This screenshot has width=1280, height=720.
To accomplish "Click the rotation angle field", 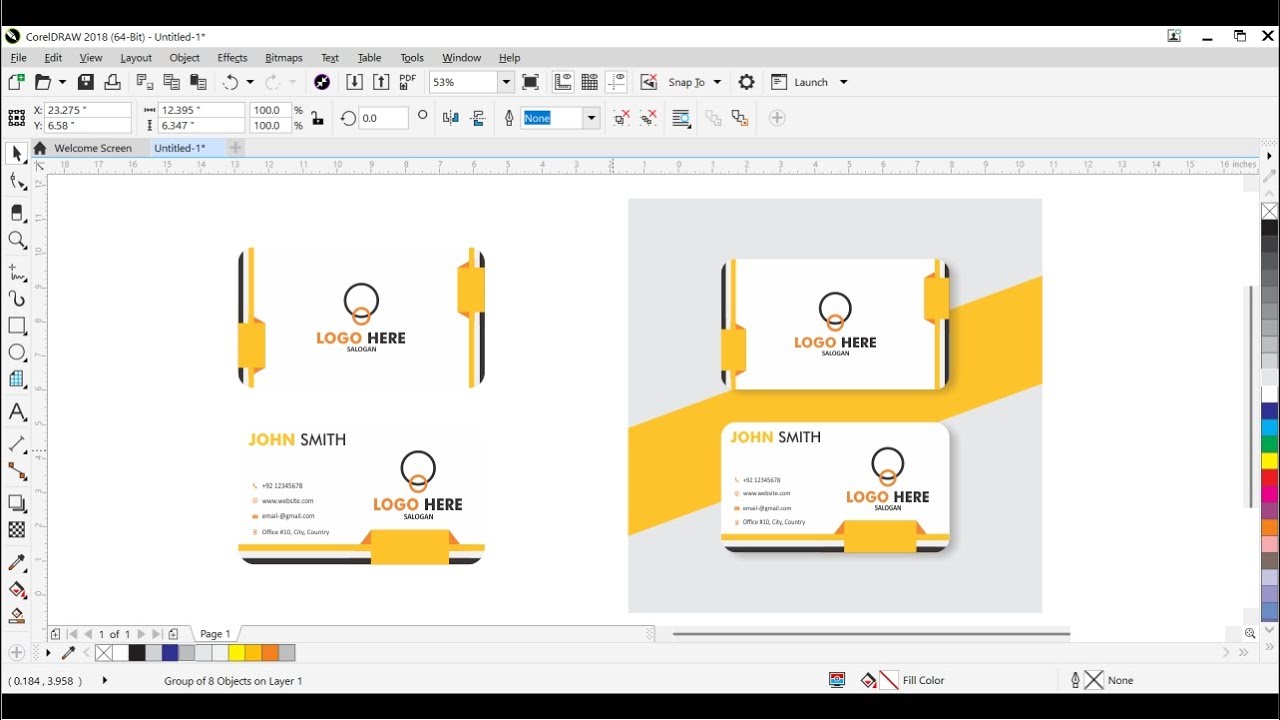I will click(x=383, y=118).
